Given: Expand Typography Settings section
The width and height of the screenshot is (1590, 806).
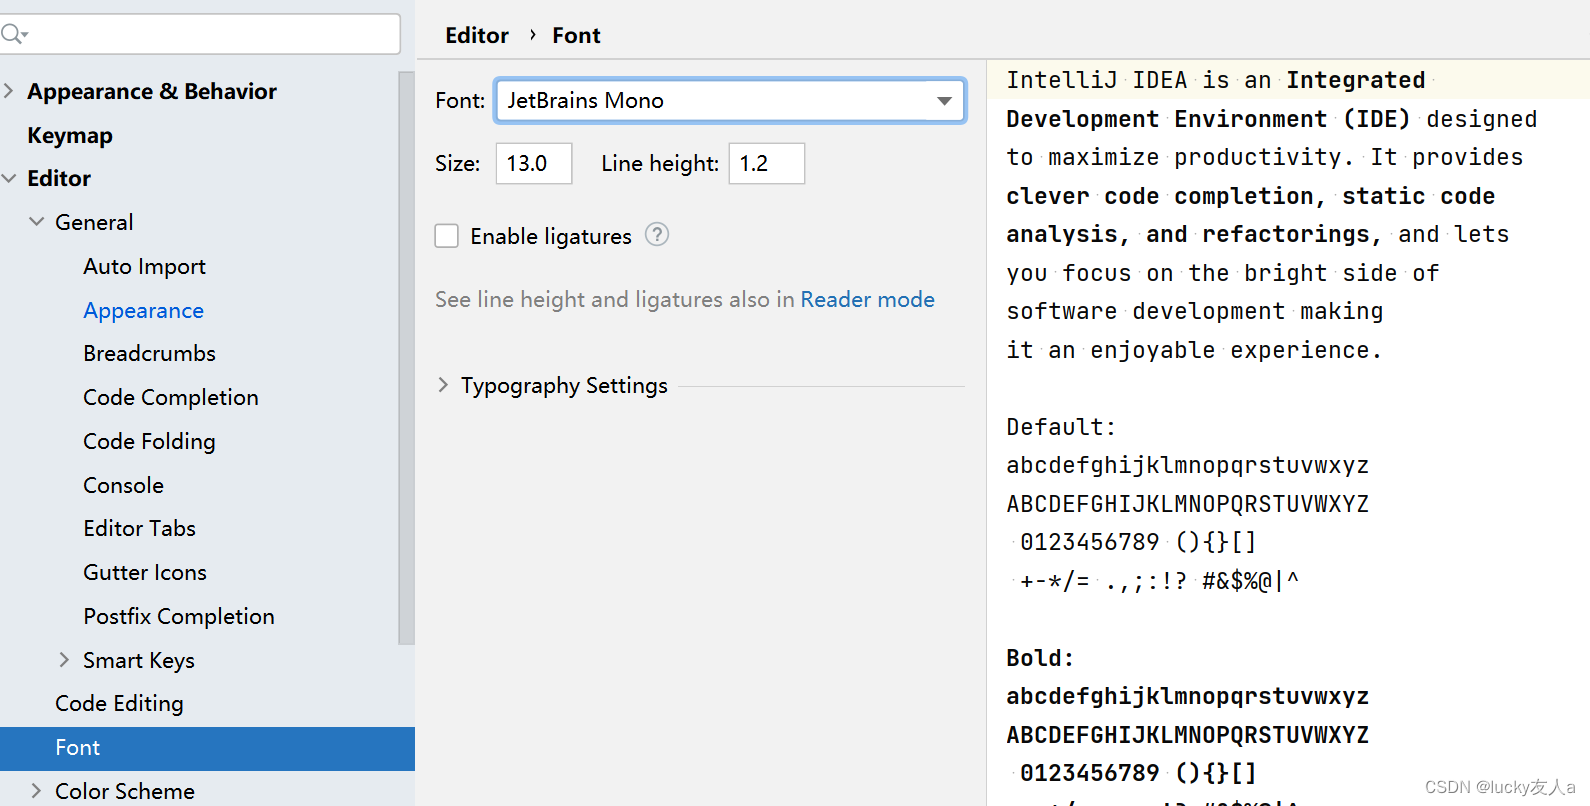Looking at the screenshot, I should coord(443,385).
